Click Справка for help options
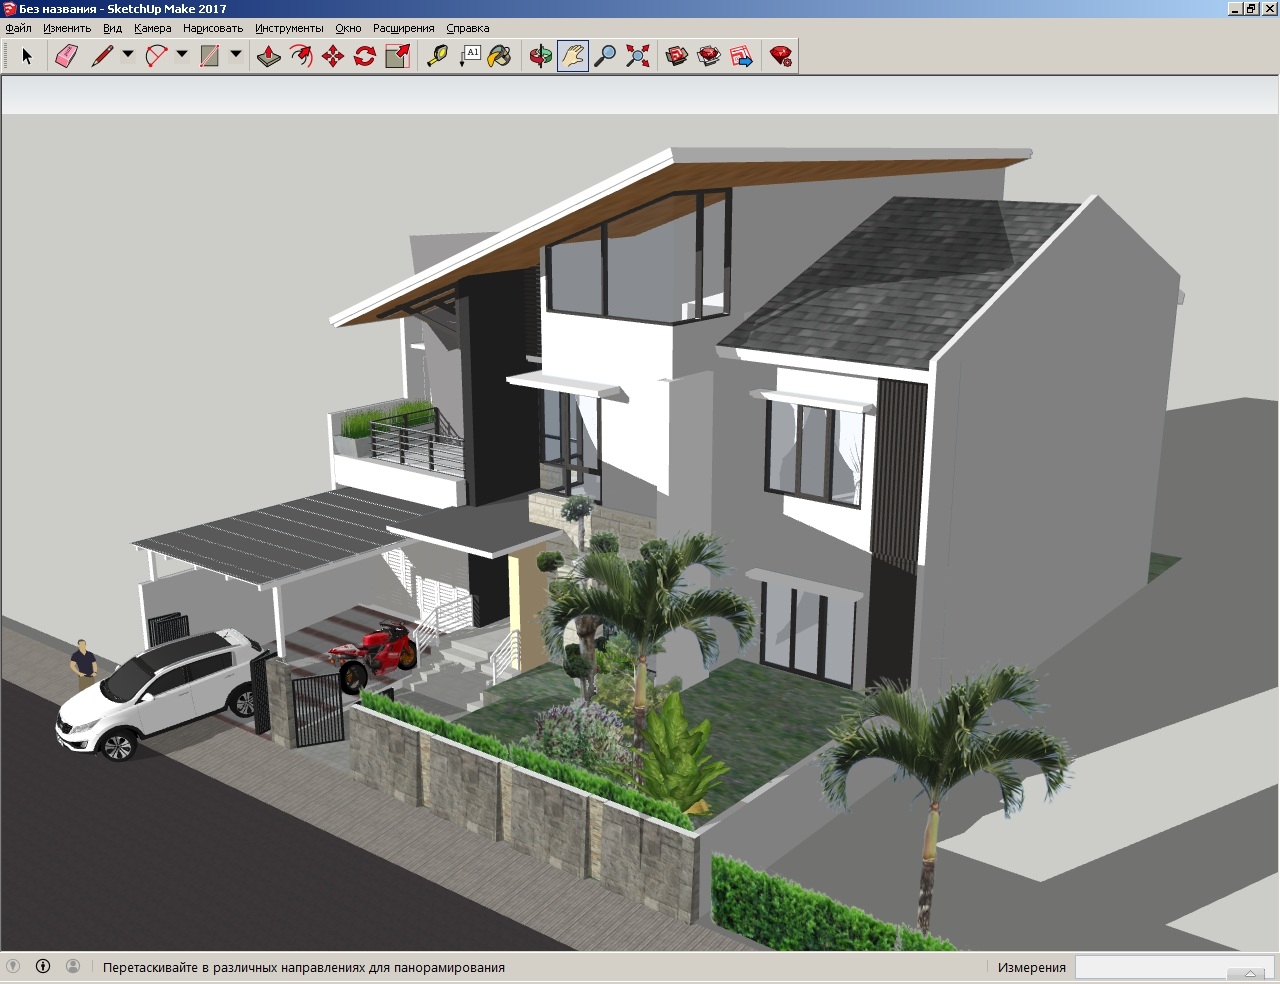Image resolution: width=1280 pixels, height=984 pixels. click(x=466, y=28)
